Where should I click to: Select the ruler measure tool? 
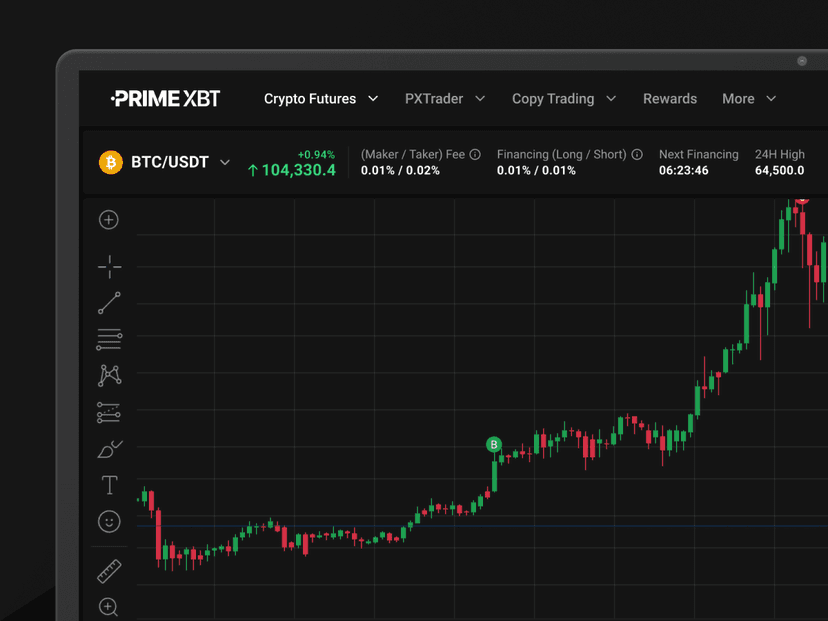point(109,572)
